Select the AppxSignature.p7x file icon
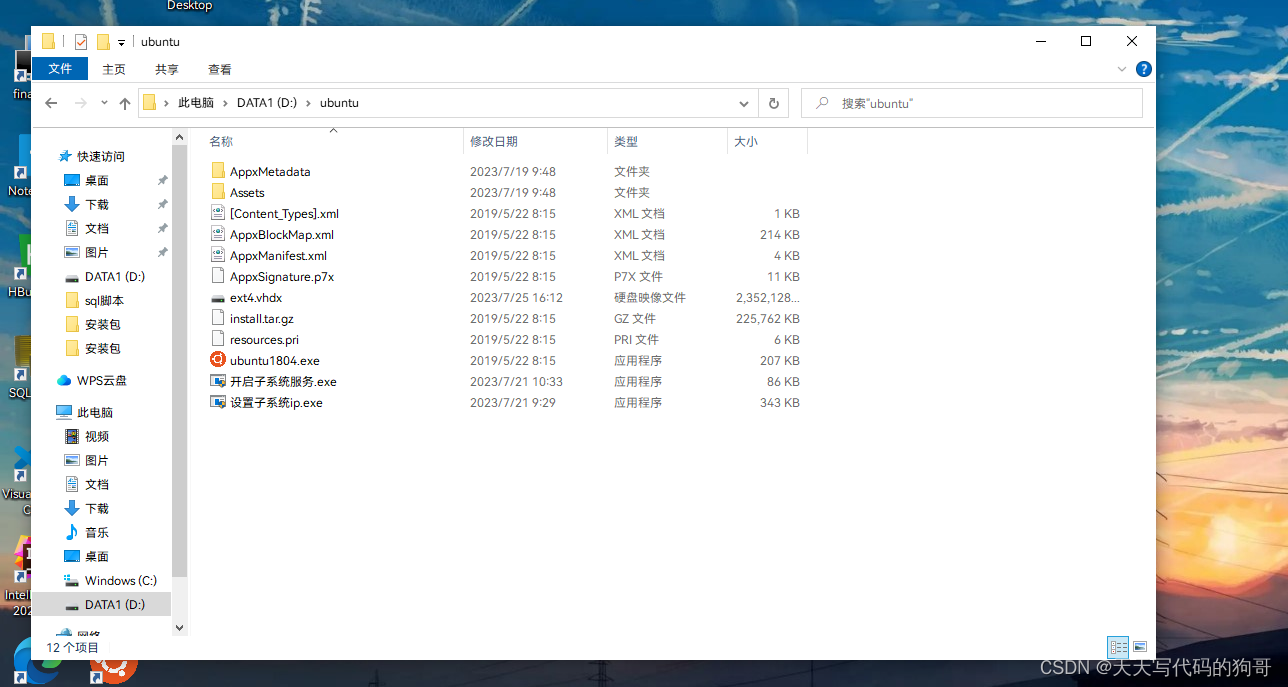The image size is (1288, 687). click(219, 276)
